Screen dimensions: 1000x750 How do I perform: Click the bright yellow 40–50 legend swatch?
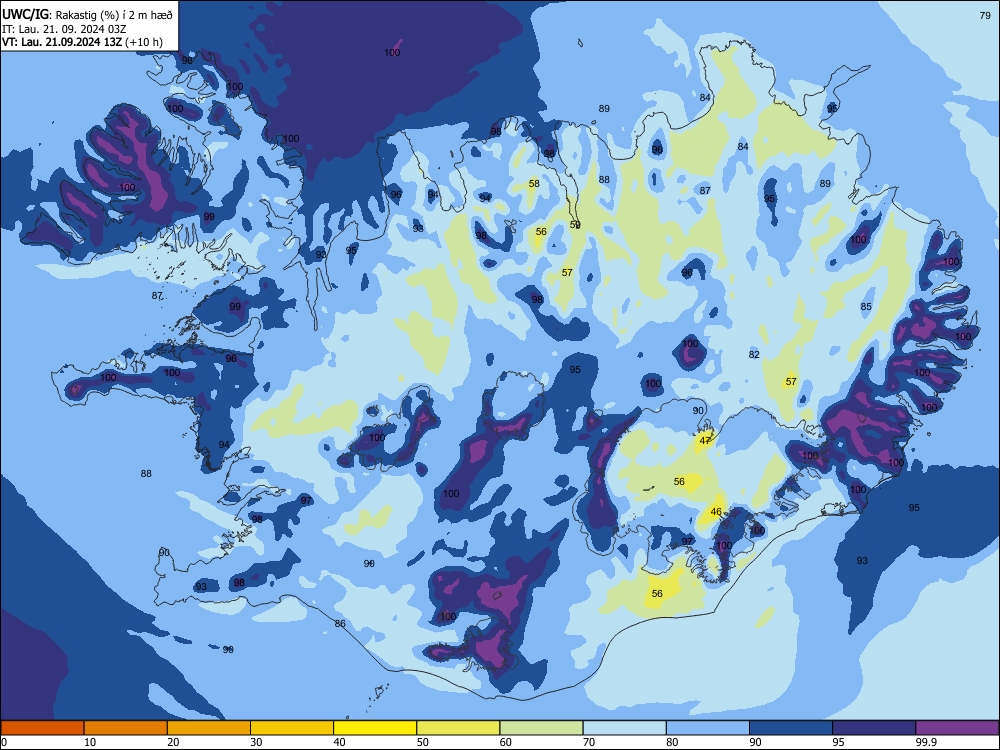(x=375, y=728)
